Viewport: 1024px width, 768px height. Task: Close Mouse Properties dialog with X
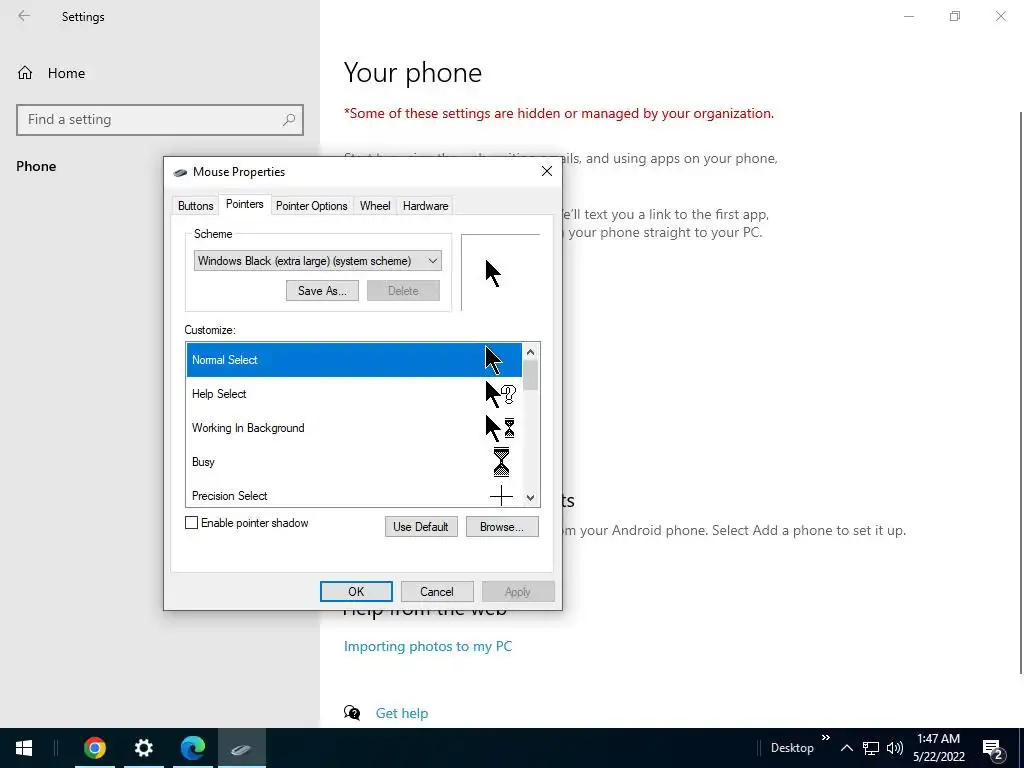(x=547, y=171)
